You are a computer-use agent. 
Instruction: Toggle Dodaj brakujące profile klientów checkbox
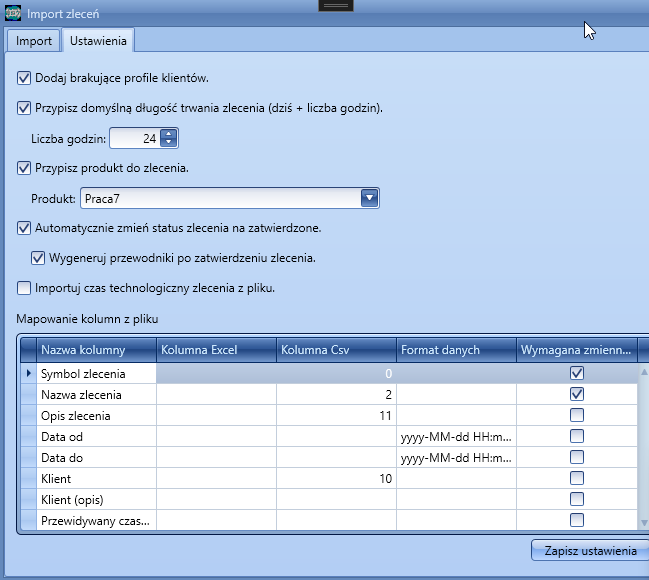pos(25,77)
